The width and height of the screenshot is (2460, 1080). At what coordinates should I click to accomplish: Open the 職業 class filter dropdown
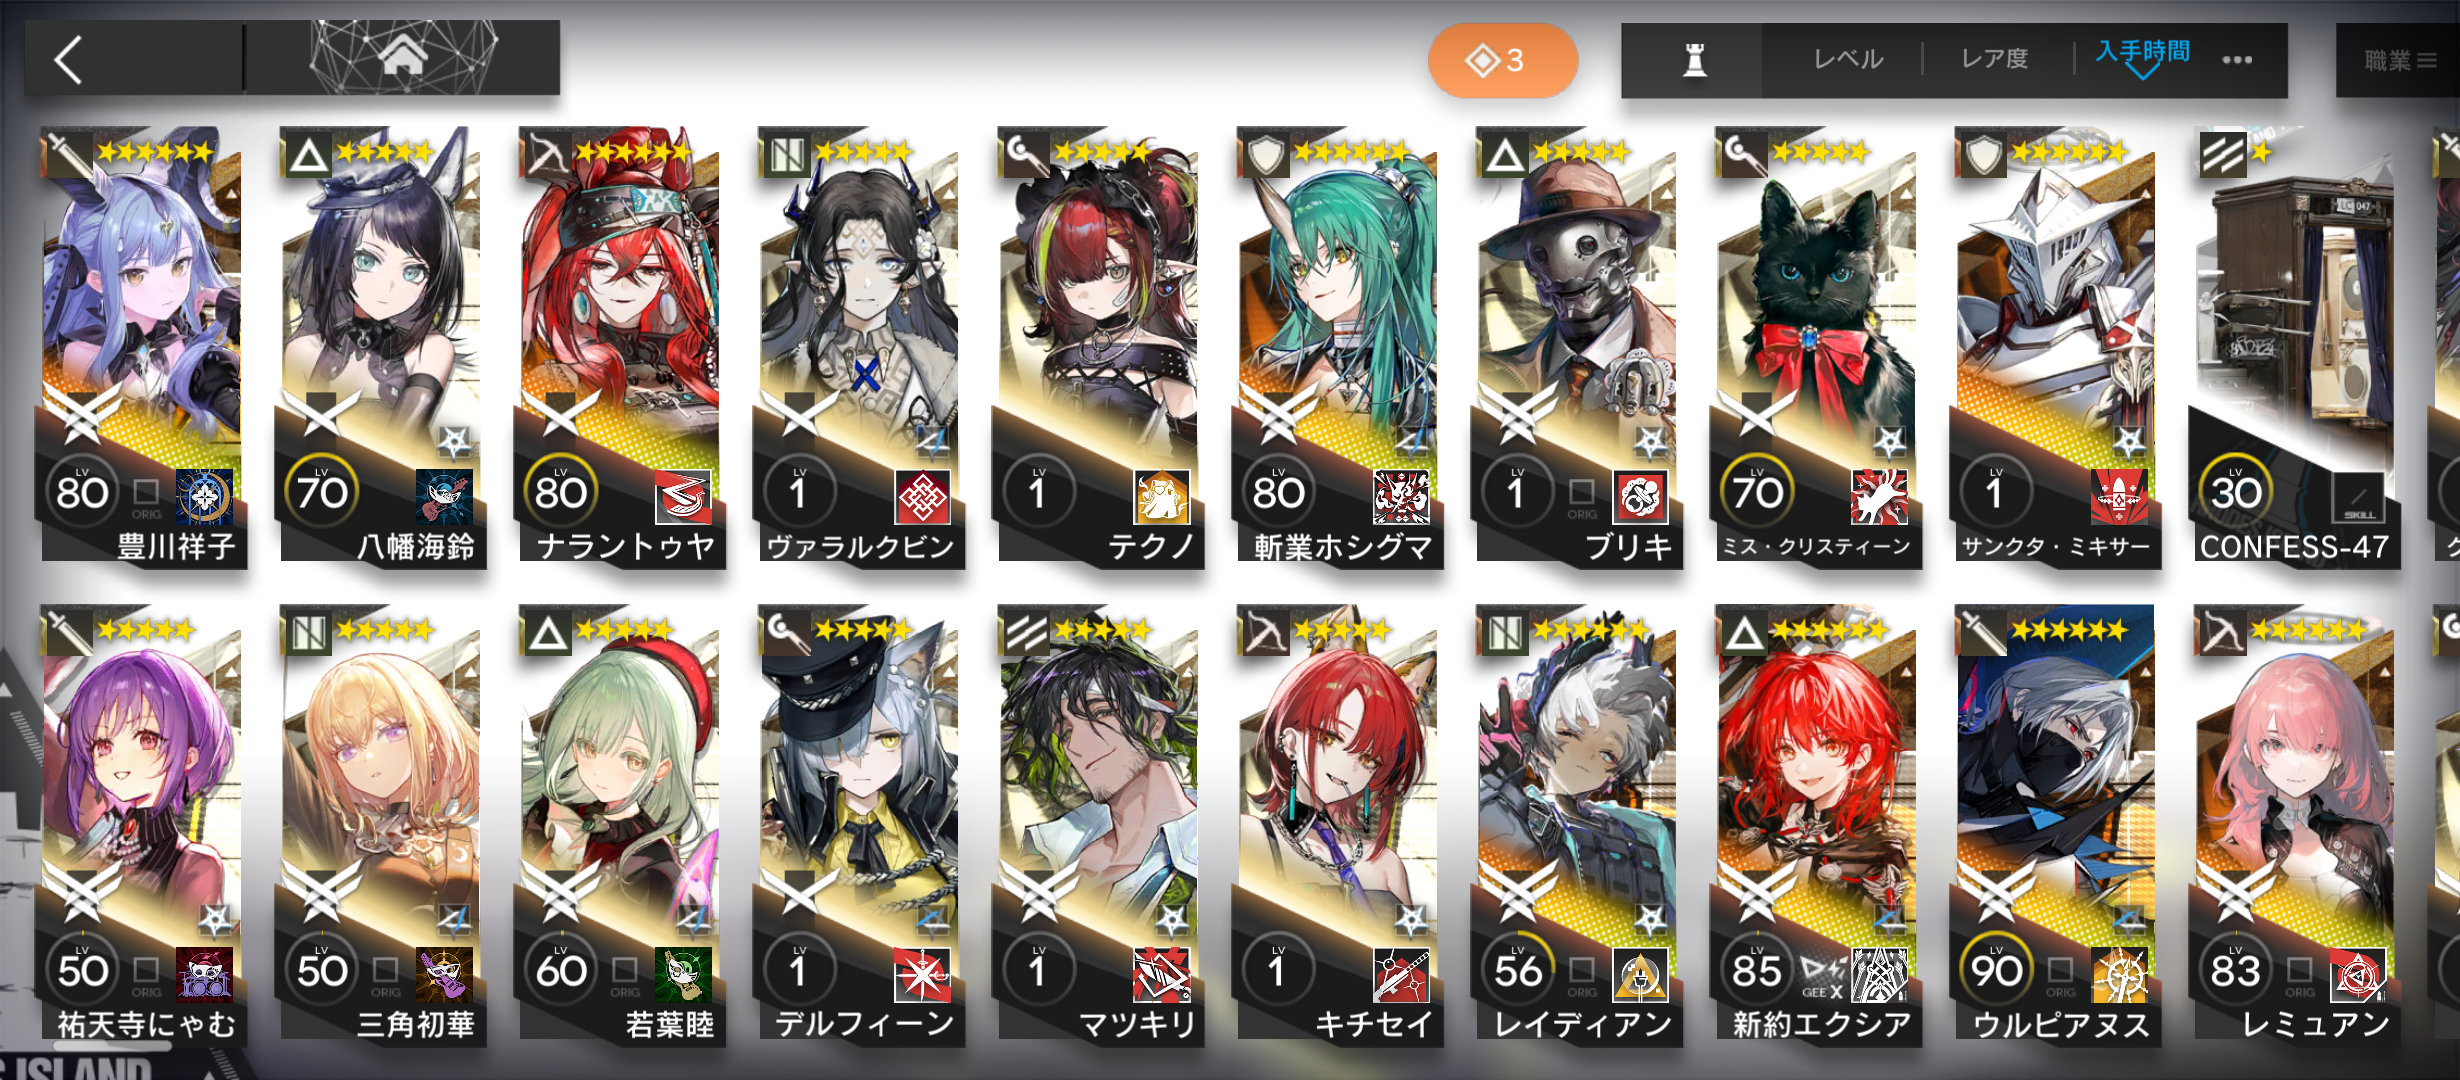2398,61
